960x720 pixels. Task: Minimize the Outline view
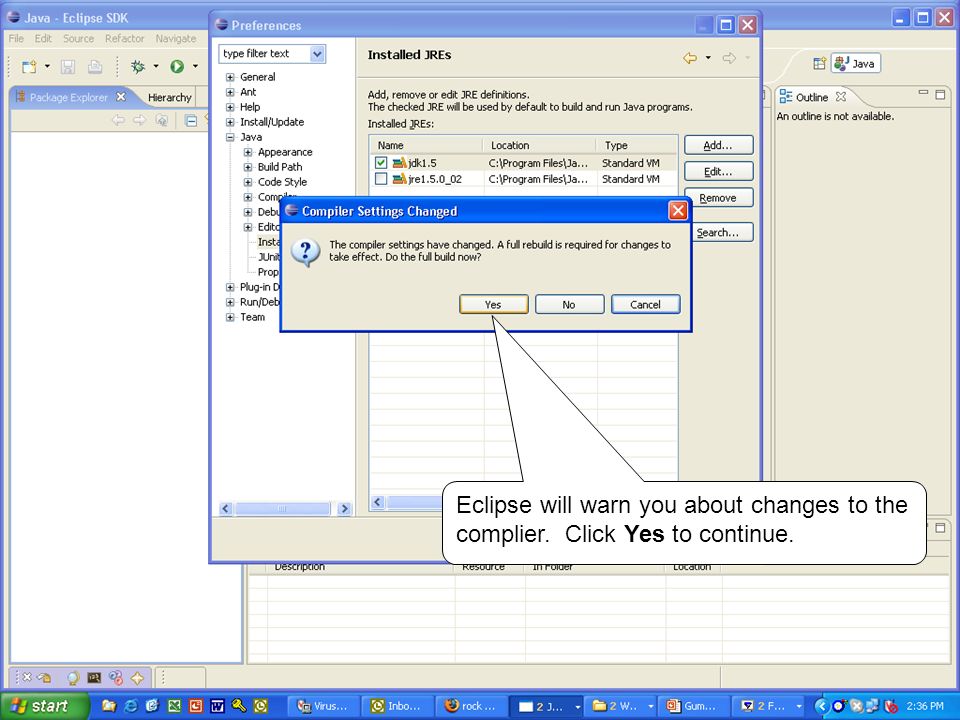click(923, 93)
